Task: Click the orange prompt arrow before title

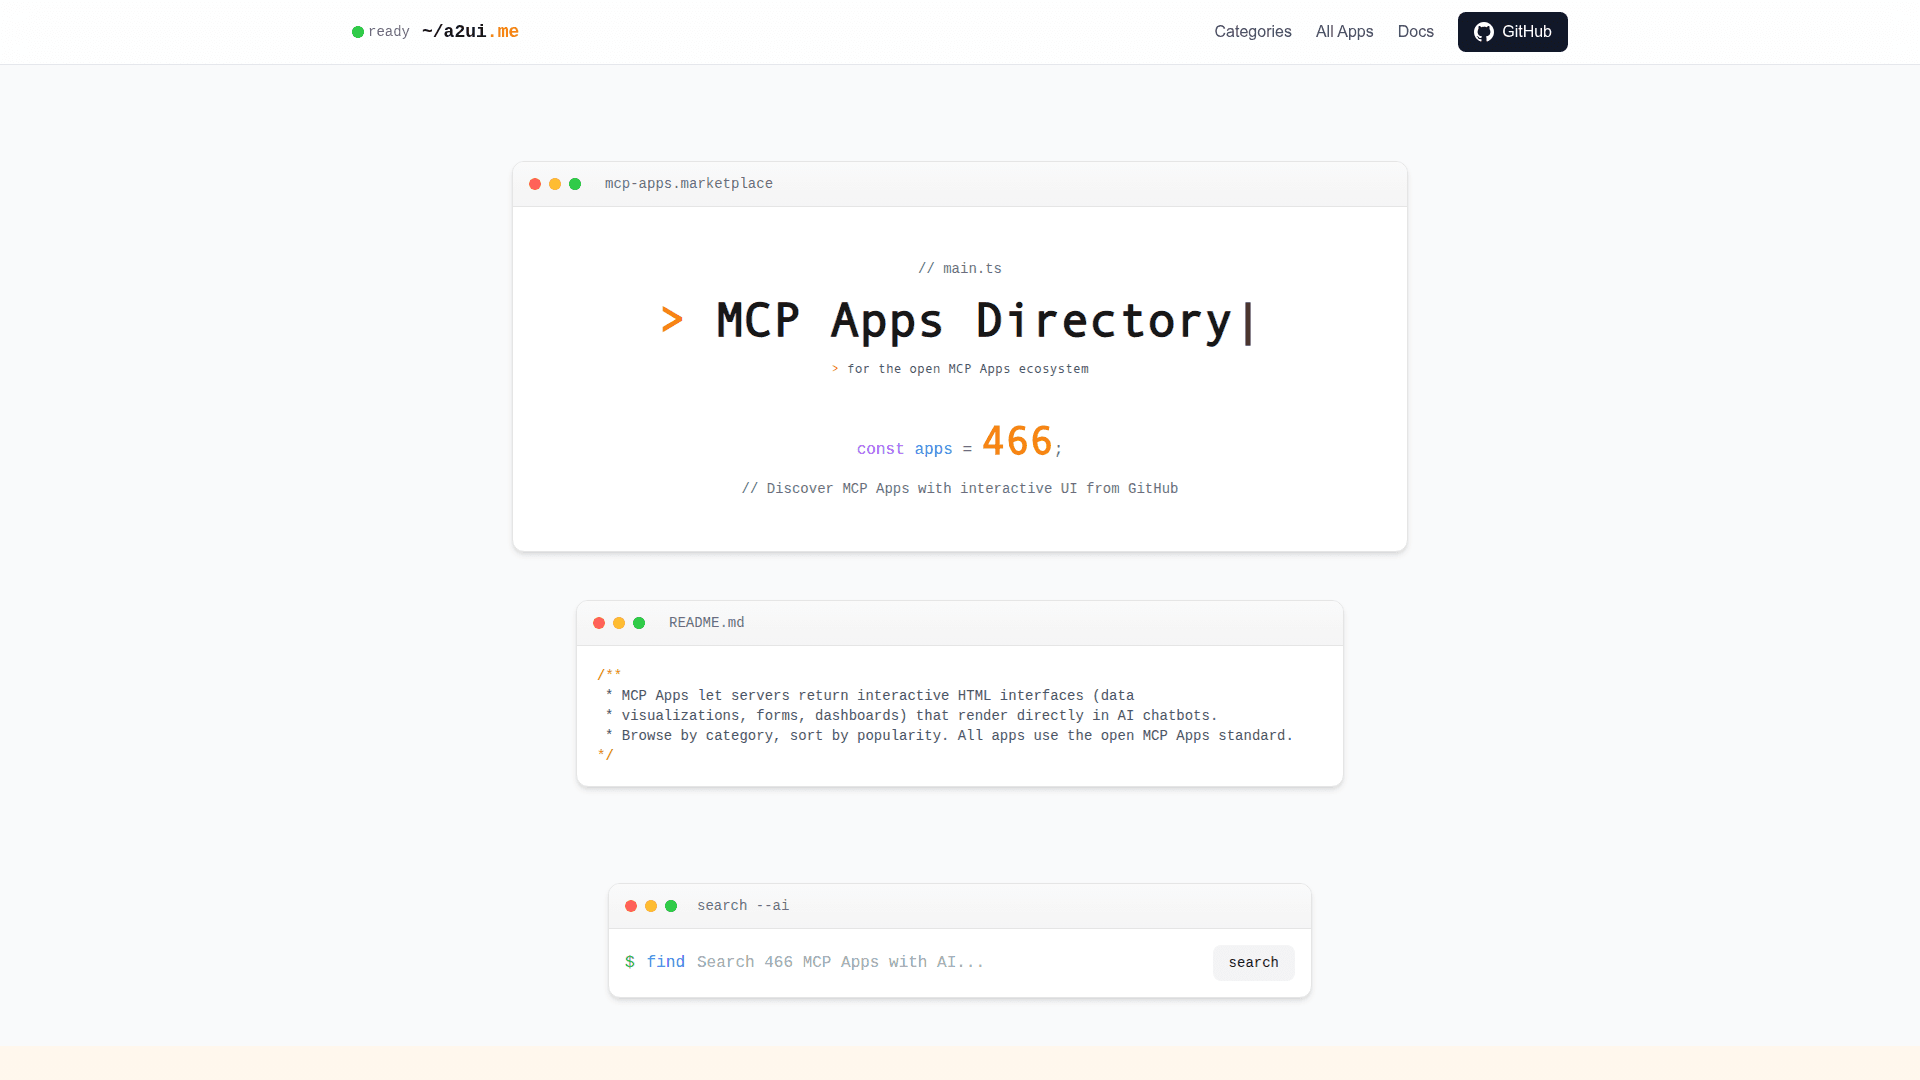Action: pos(672,320)
